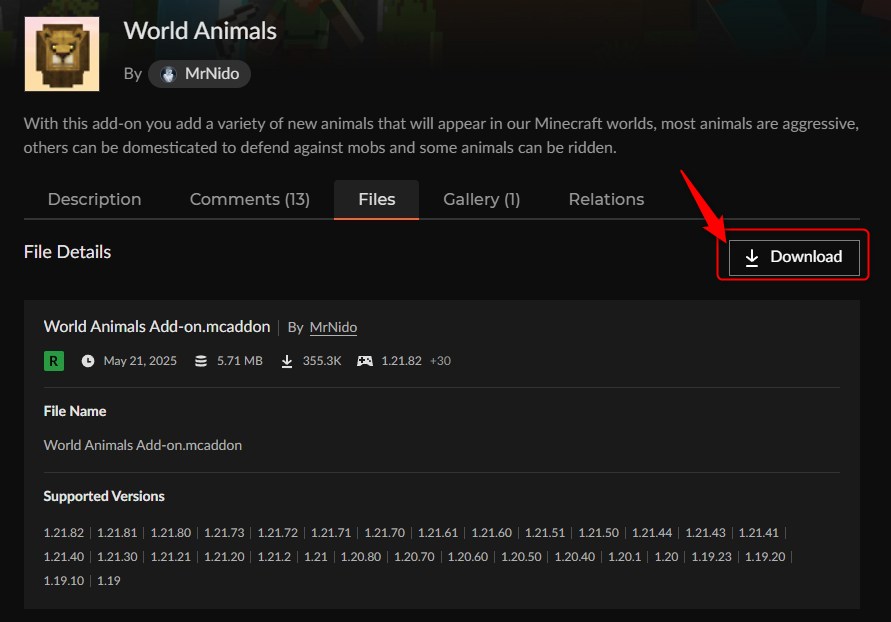Click supported version 1.21.44
The image size is (891, 622).
tap(652, 533)
